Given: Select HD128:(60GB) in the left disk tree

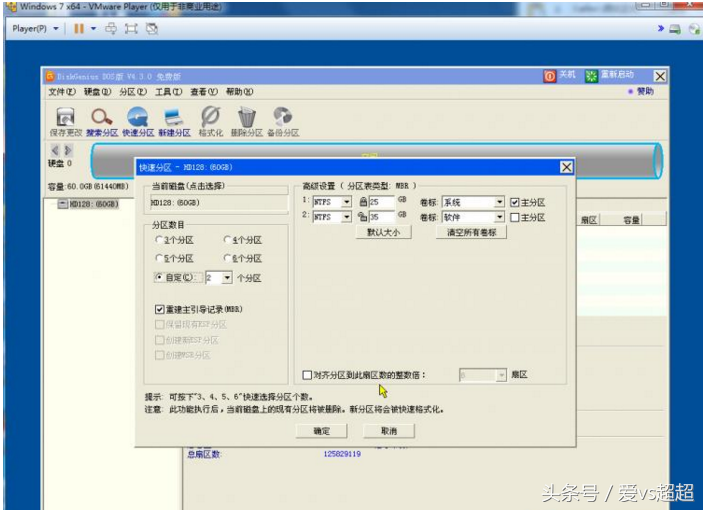Looking at the screenshot, I should tap(94, 204).
